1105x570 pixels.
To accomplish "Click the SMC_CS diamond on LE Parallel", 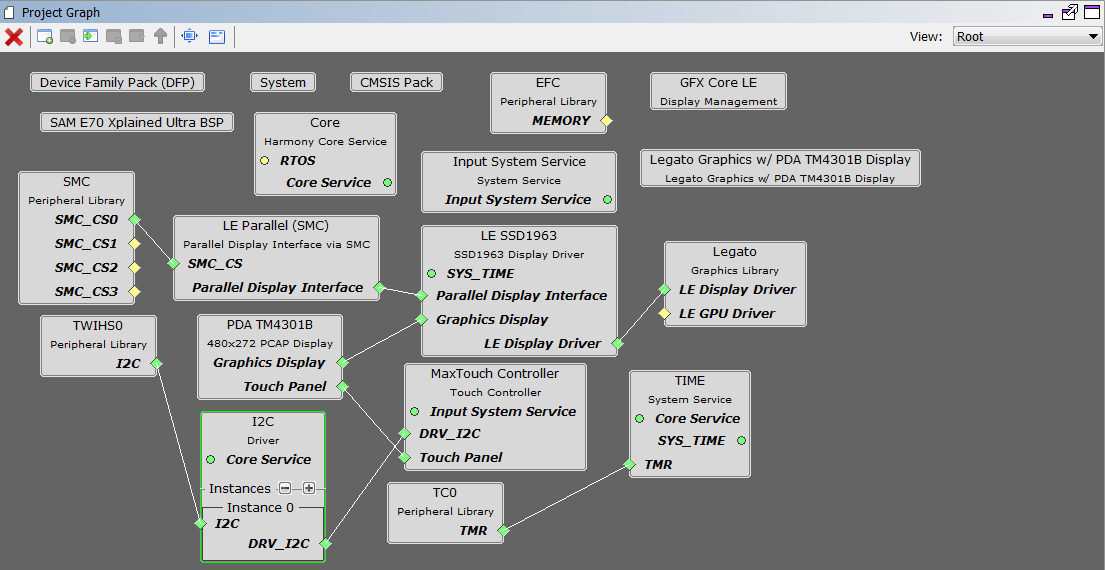I will 173,264.
